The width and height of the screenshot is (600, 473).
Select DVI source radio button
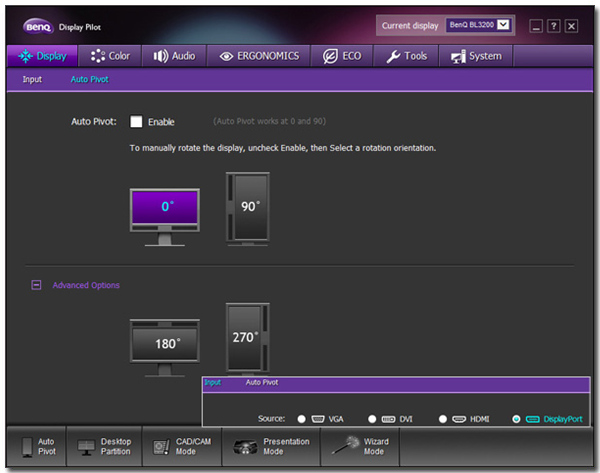[x=372, y=419]
